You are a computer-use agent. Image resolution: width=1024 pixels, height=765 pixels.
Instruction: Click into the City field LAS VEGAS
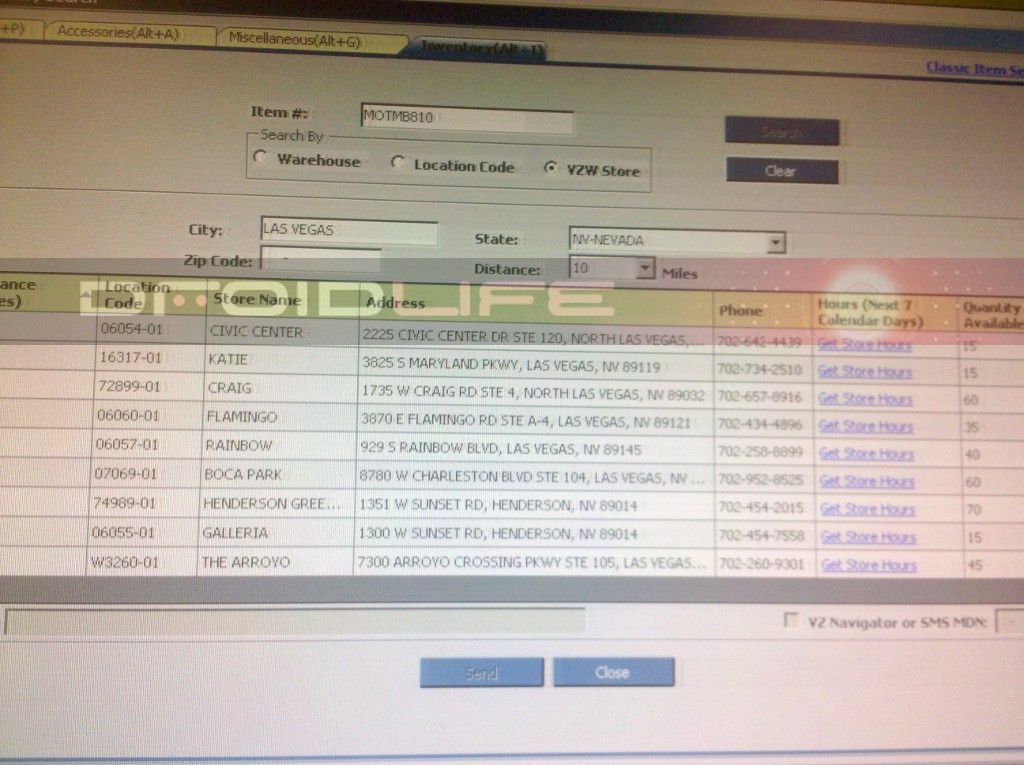[x=349, y=231]
